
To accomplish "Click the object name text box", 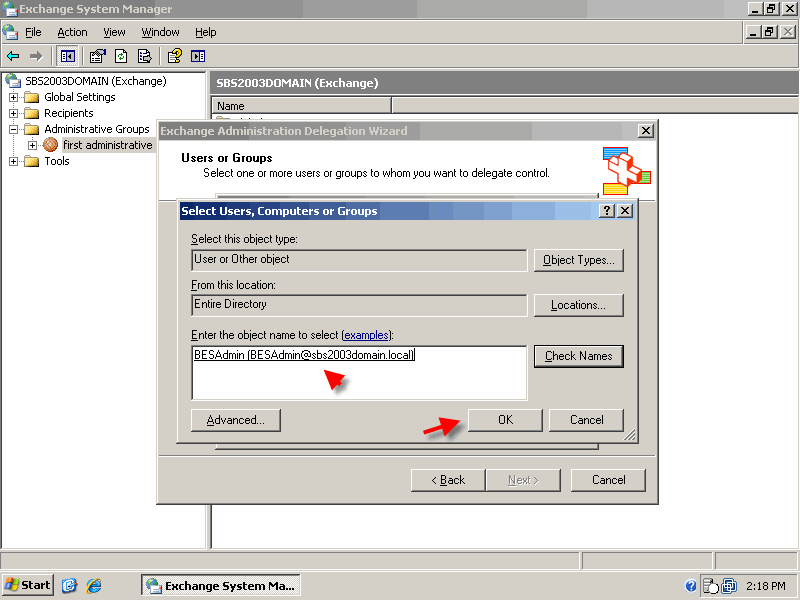I will click(x=359, y=373).
